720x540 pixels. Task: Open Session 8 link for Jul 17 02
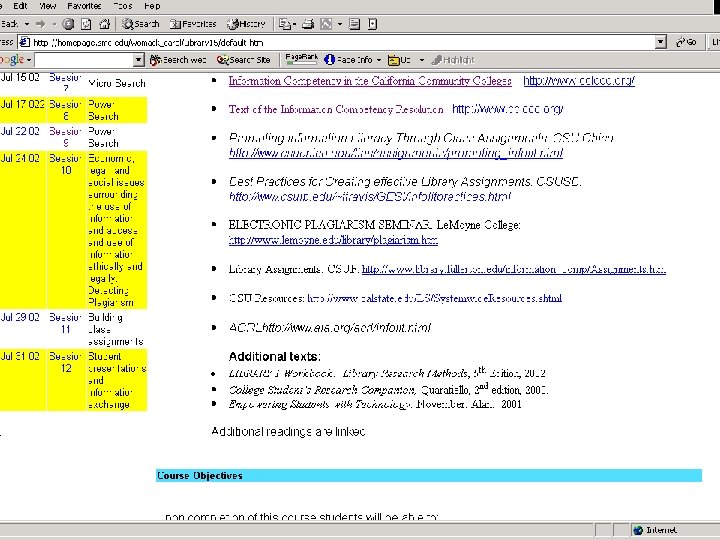click(x=65, y=110)
